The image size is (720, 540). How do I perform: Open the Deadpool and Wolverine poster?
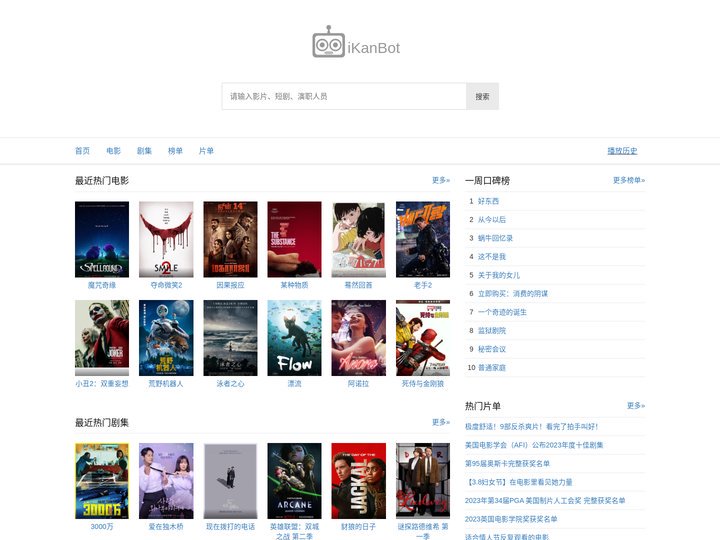pyautogui.click(x=423, y=338)
